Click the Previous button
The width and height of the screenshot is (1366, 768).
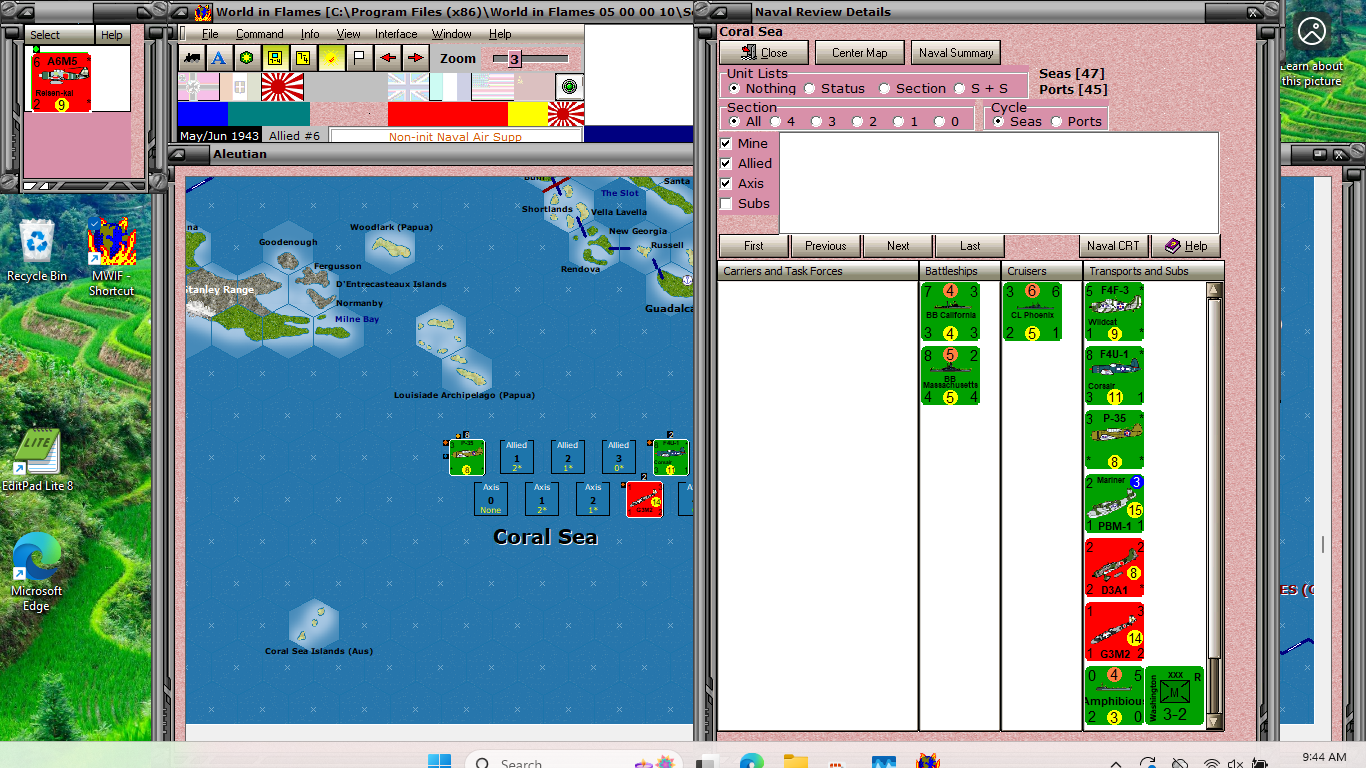pos(826,246)
